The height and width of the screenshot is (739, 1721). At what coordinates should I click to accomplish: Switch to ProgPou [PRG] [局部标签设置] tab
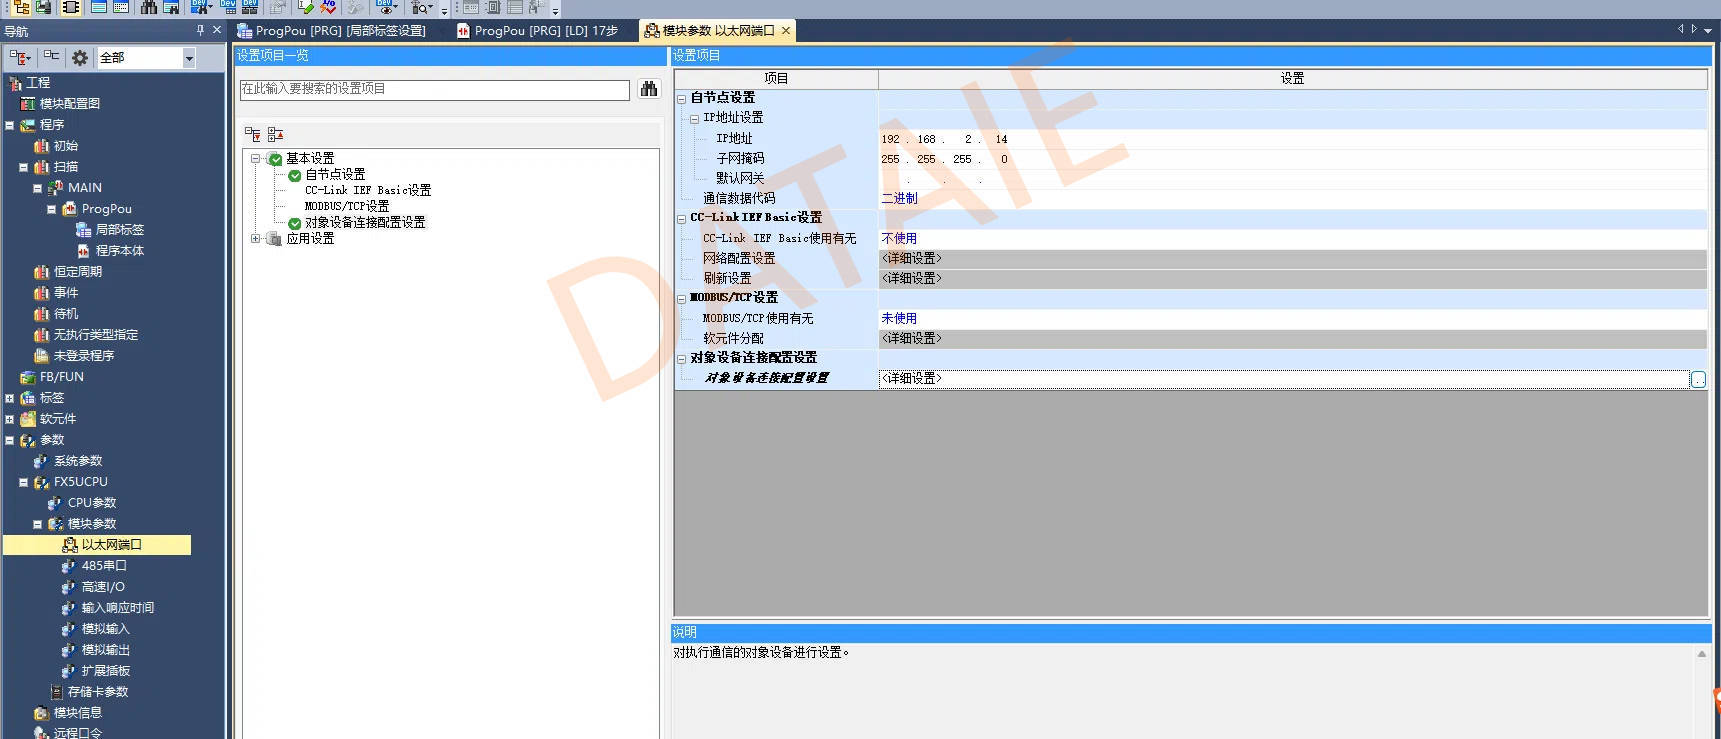click(332, 31)
